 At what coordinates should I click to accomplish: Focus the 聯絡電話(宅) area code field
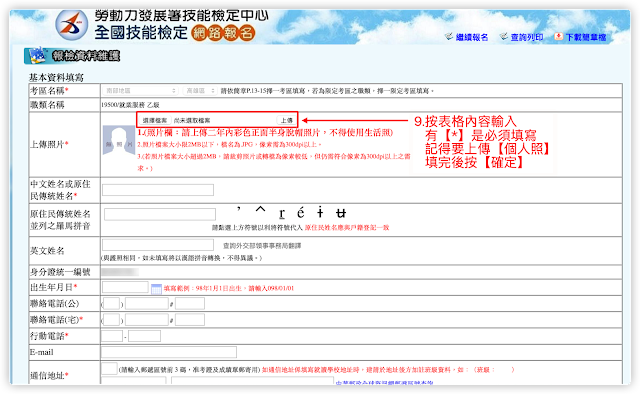pos(111,320)
